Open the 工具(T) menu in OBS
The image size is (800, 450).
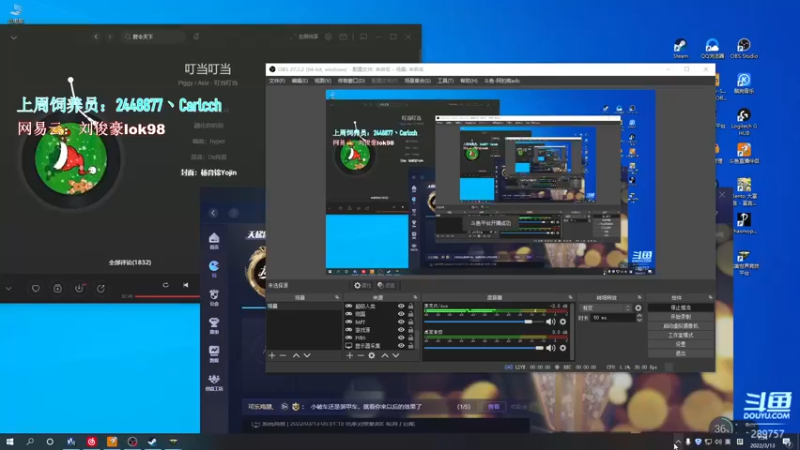pos(445,81)
